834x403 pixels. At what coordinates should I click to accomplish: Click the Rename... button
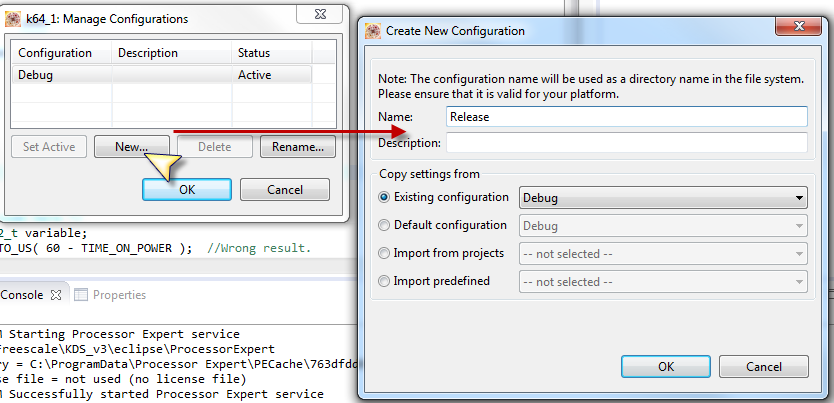297,147
